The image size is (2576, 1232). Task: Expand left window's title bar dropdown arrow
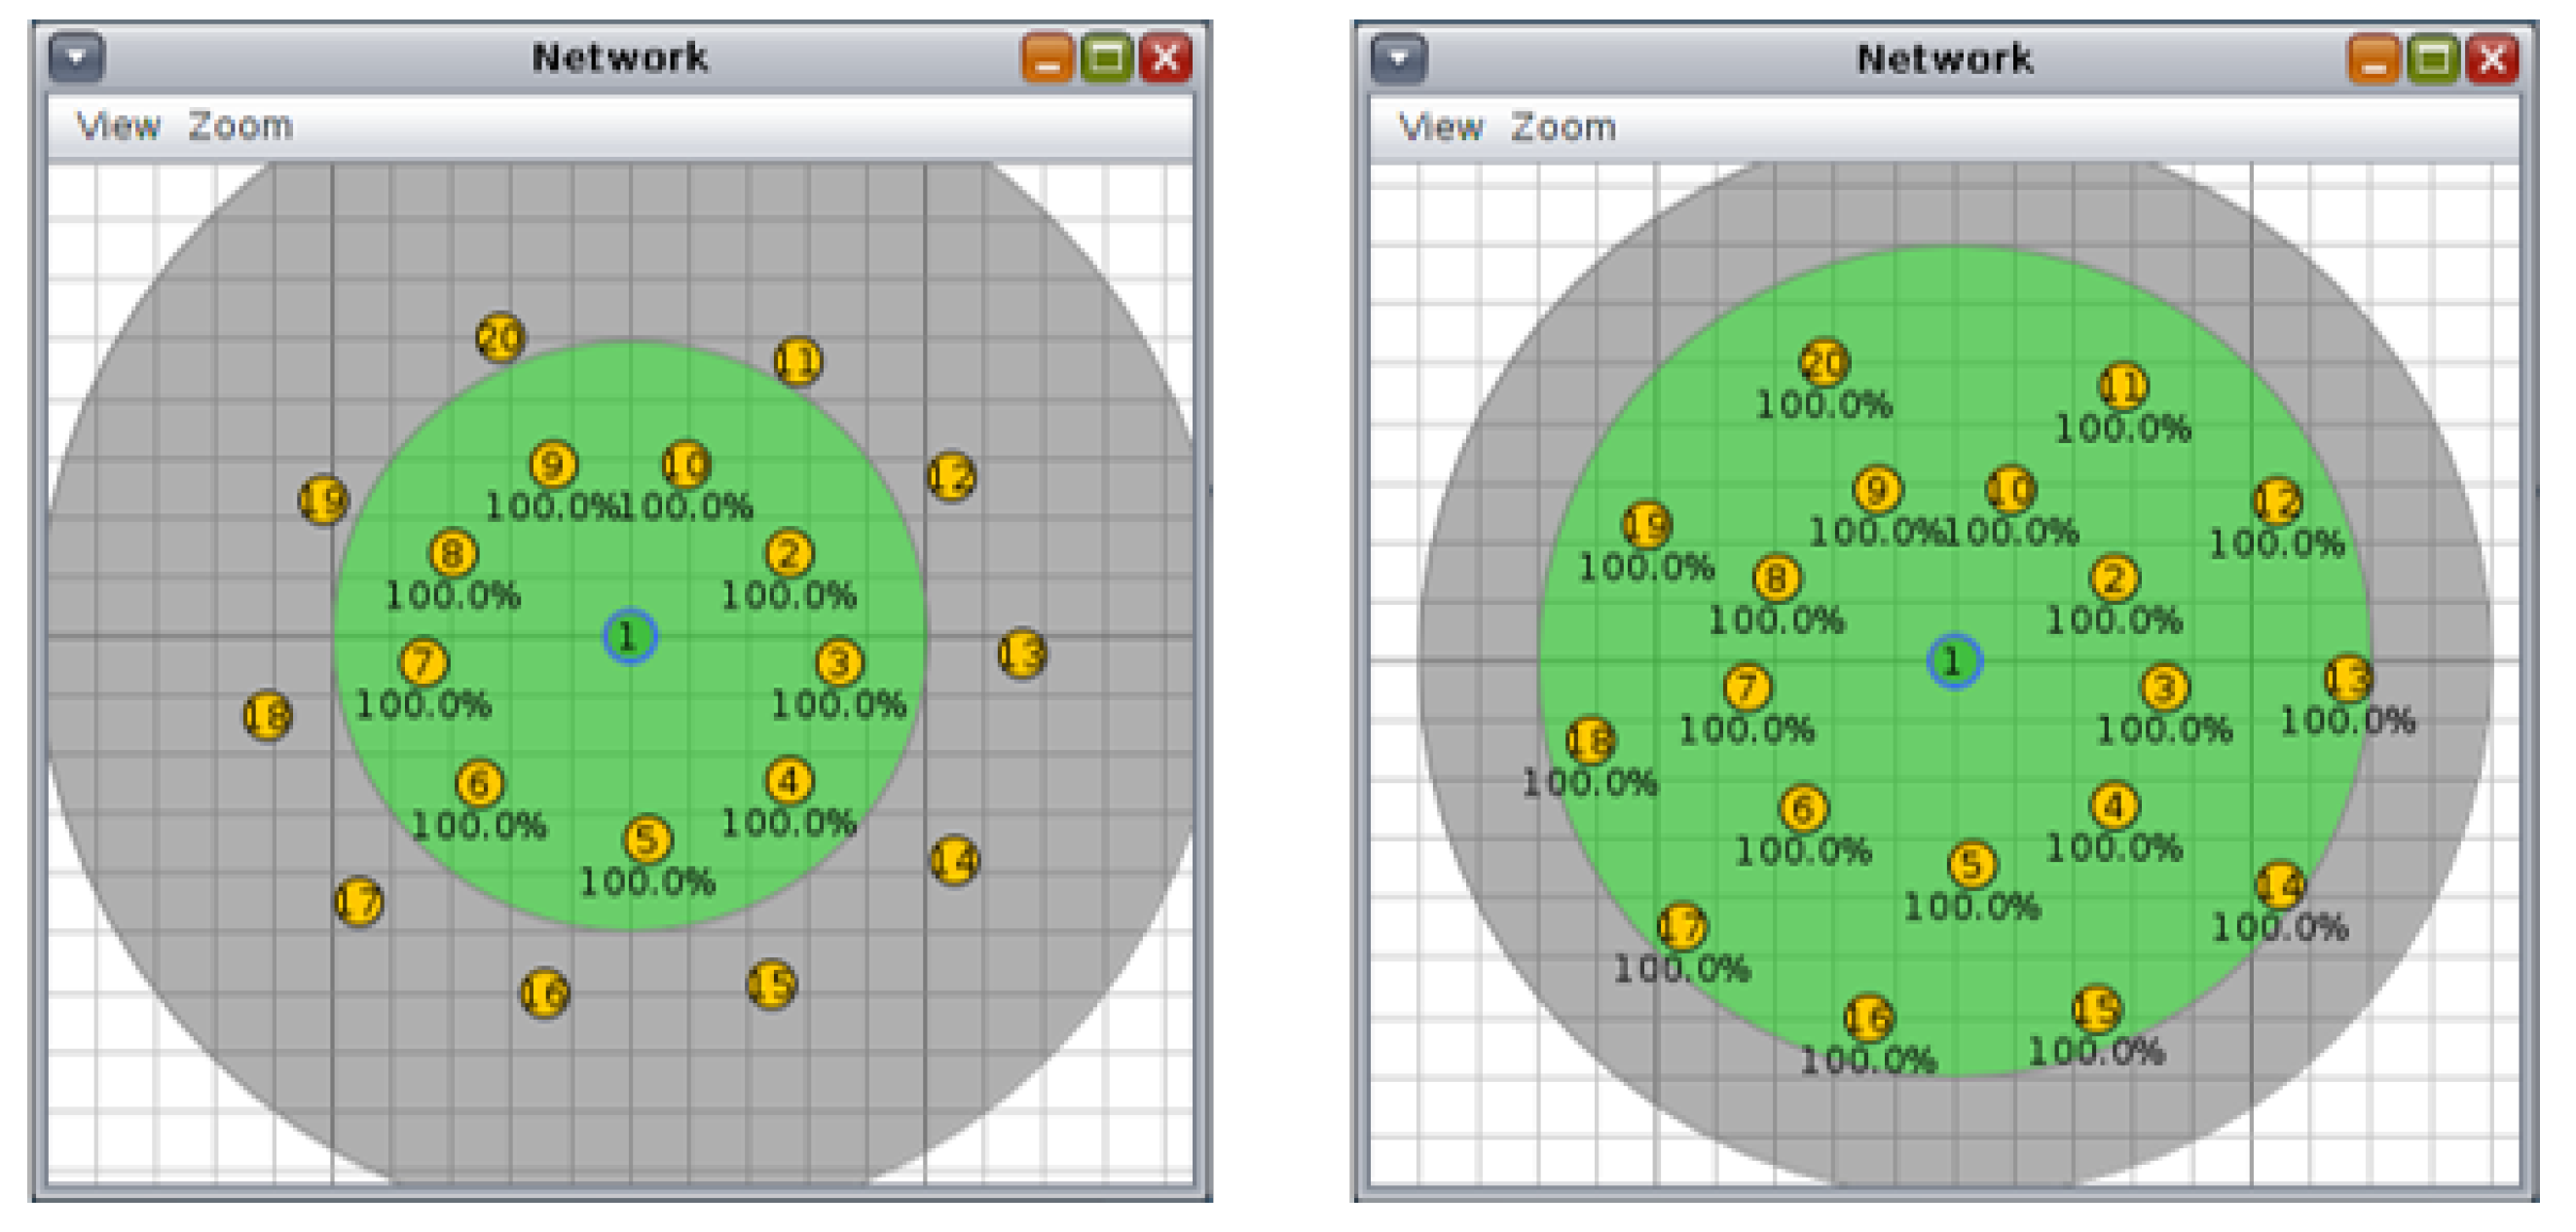pos(76,57)
